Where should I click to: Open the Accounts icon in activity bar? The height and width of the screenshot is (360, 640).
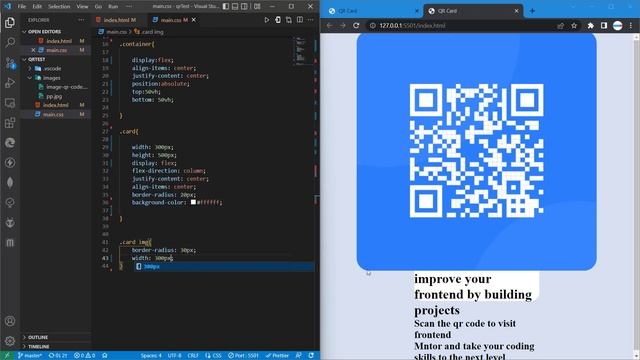(x=10, y=321)
